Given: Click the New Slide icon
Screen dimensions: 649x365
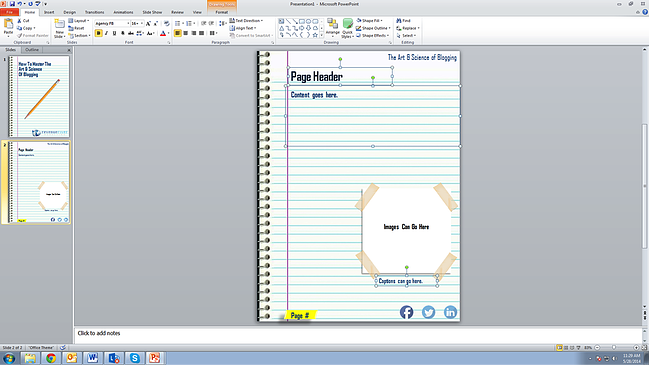Looking at the screenshot, I should 60,25.
